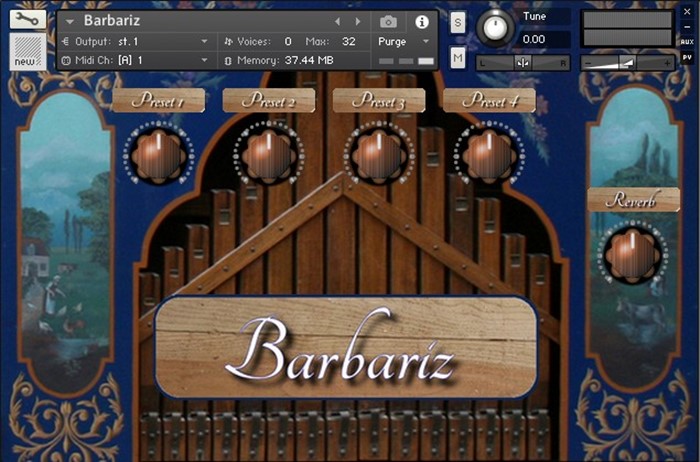Click the Tune knob
Viewport: 700px width, 462px height.
click(x=495, y=27)
